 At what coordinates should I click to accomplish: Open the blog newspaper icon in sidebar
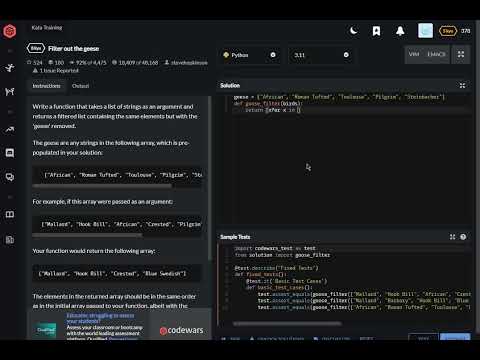tap(10, 239)
